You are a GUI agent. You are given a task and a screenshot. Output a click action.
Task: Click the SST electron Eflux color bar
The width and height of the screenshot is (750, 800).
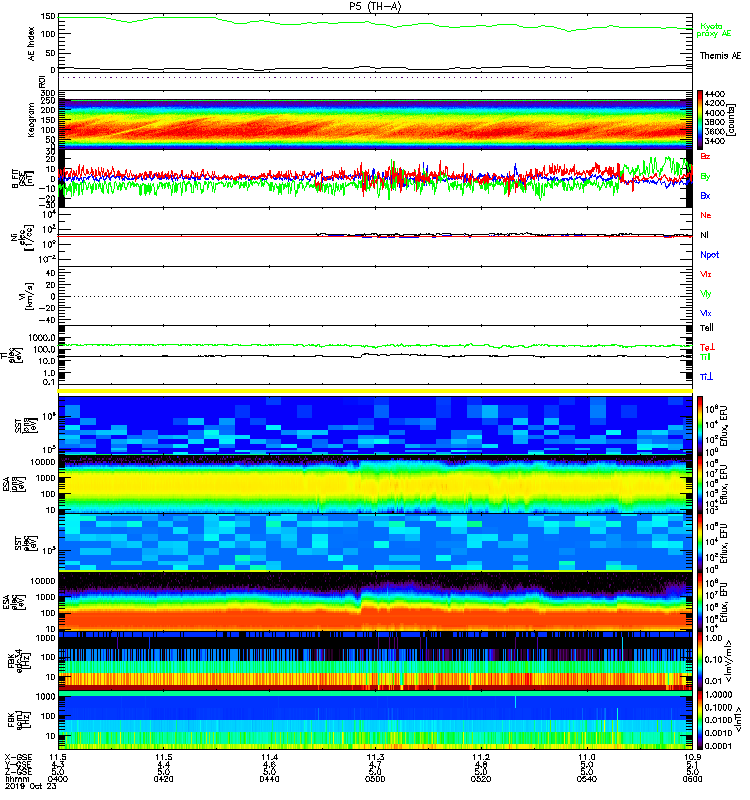click(x=699, y=543)
